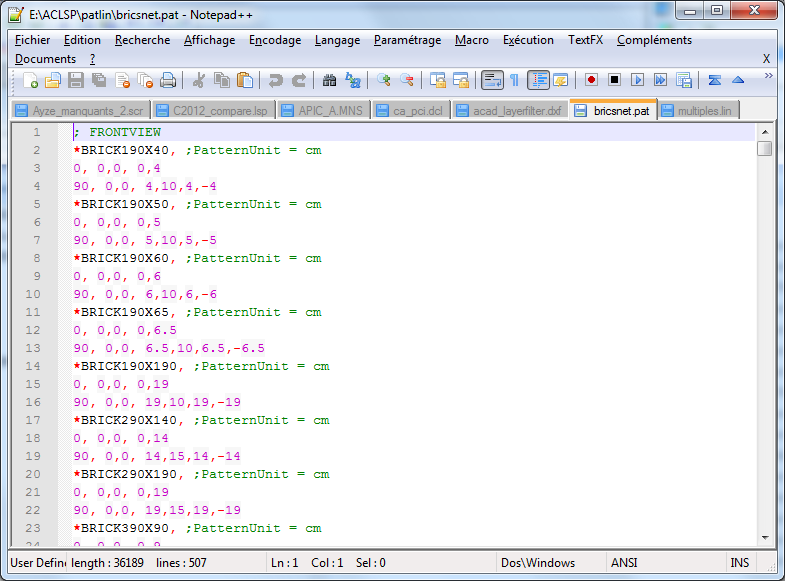Paste from clipboard icon
This screenshot has width=785, height=581.
click(245, 80)
